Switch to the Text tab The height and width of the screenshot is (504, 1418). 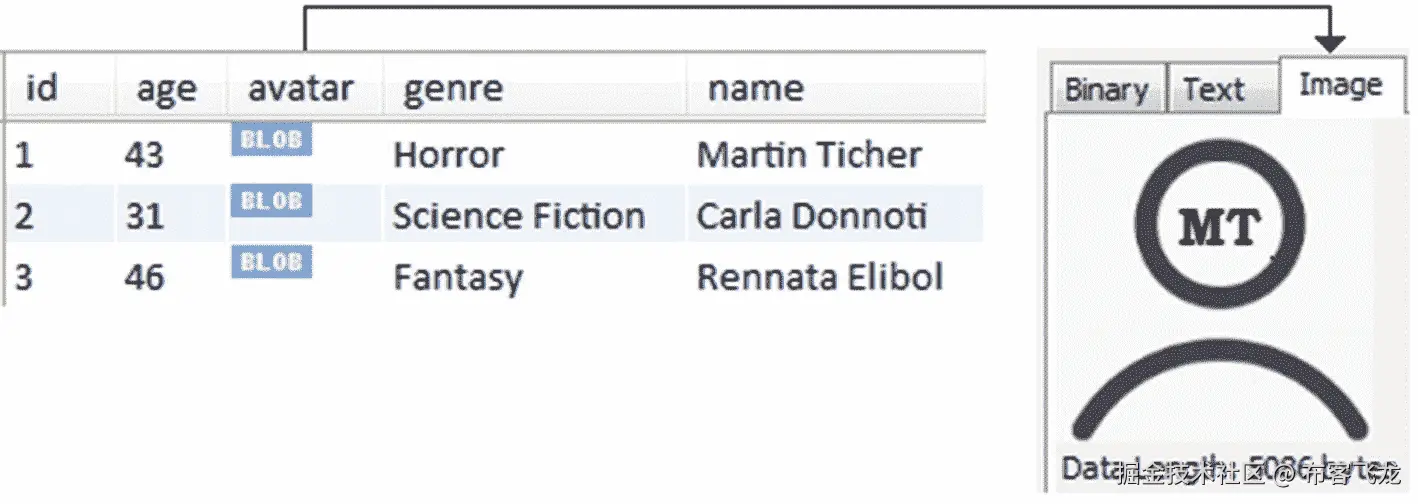tap(1214, 90)
